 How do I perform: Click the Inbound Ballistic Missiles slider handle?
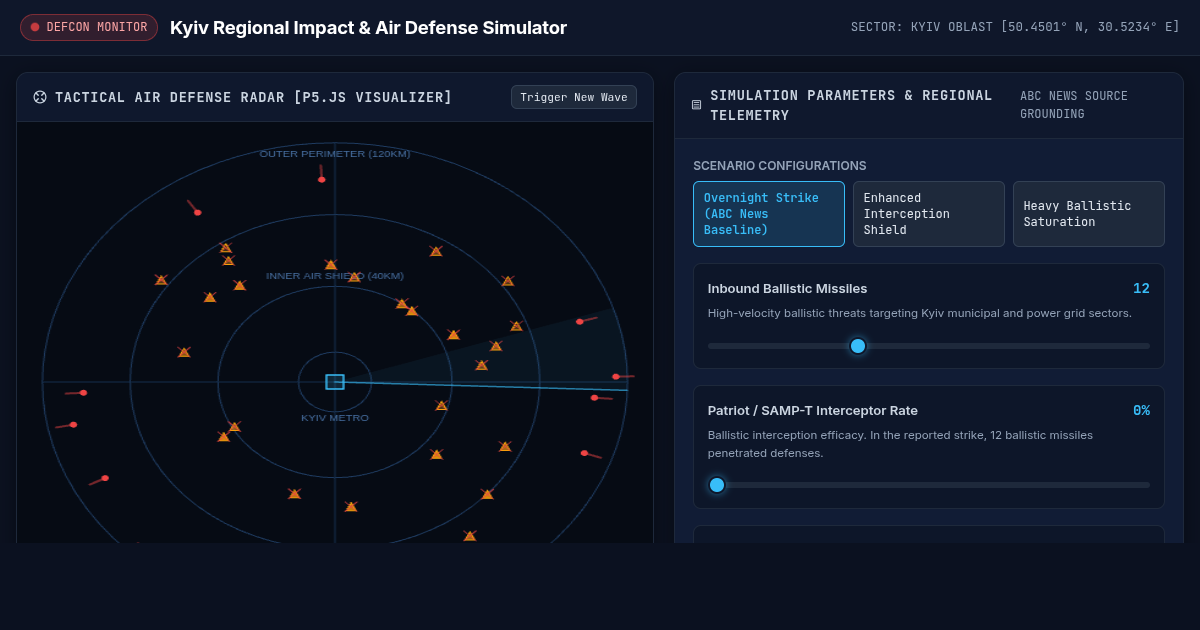[858, 346]
